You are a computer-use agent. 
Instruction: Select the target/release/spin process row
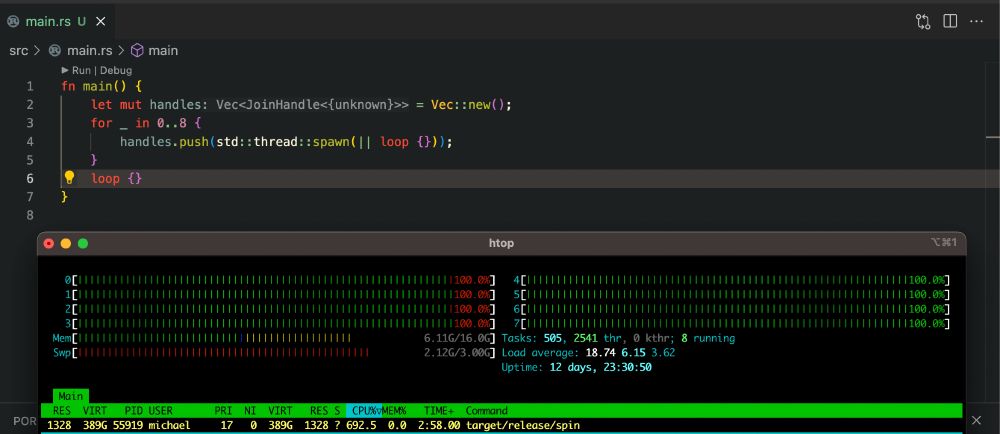coord(502,425)
